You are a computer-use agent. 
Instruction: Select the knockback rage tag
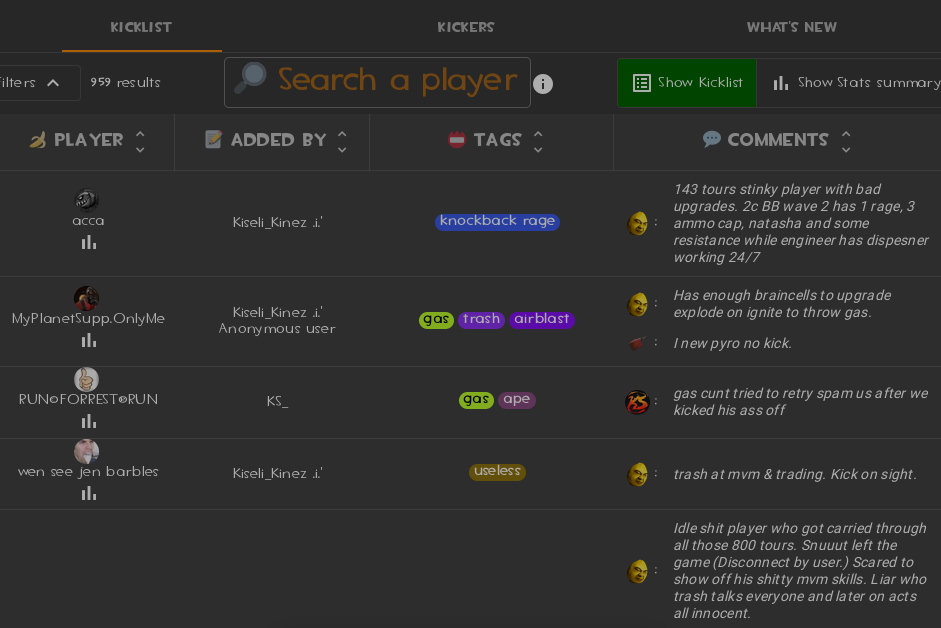pyautogui.click(x=498, y=222)
